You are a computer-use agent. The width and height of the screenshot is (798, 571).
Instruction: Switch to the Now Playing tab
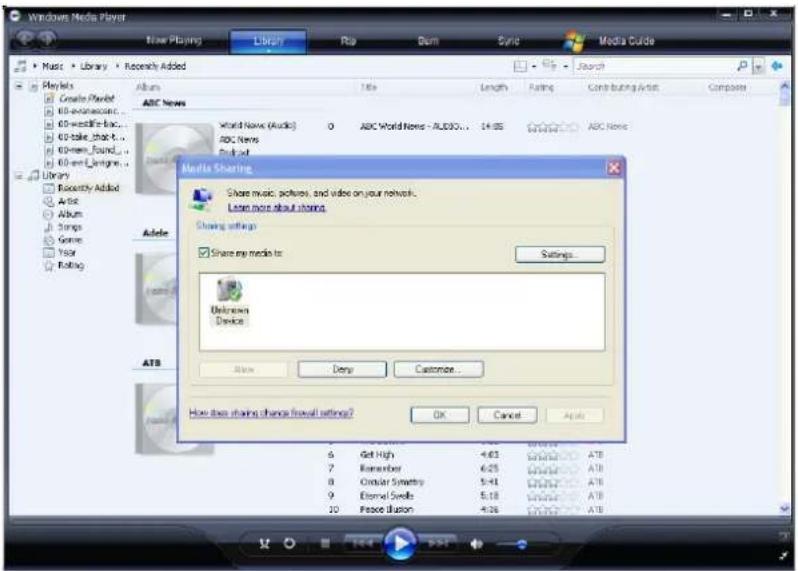(174, 40)
